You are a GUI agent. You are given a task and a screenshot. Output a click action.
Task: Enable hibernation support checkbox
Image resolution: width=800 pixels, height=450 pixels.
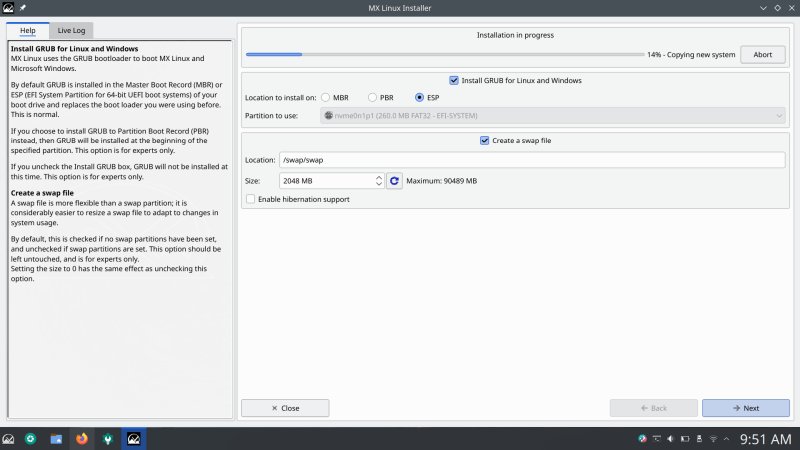tap(251, 199)
